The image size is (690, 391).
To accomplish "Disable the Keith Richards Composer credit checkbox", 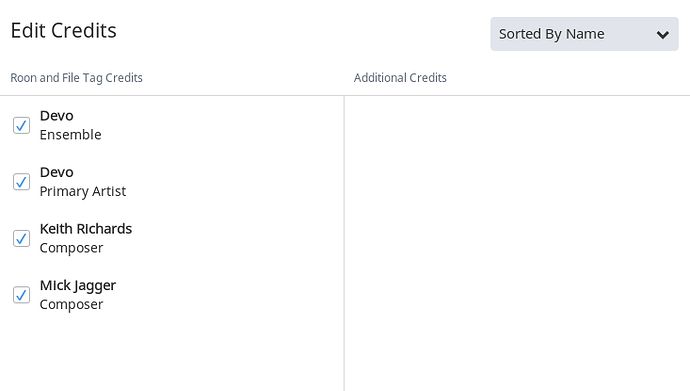I will [x=21, y=238].
